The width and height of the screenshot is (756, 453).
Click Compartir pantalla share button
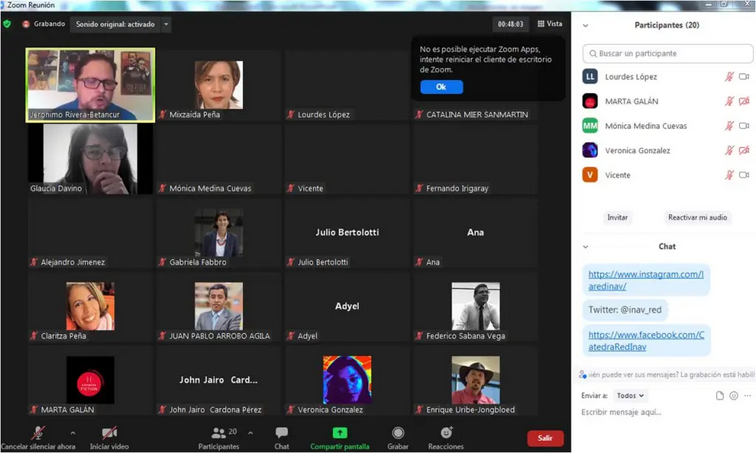(340, 438)
